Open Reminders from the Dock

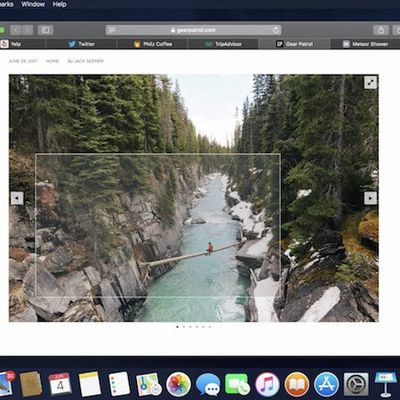(x=119, y=384)
